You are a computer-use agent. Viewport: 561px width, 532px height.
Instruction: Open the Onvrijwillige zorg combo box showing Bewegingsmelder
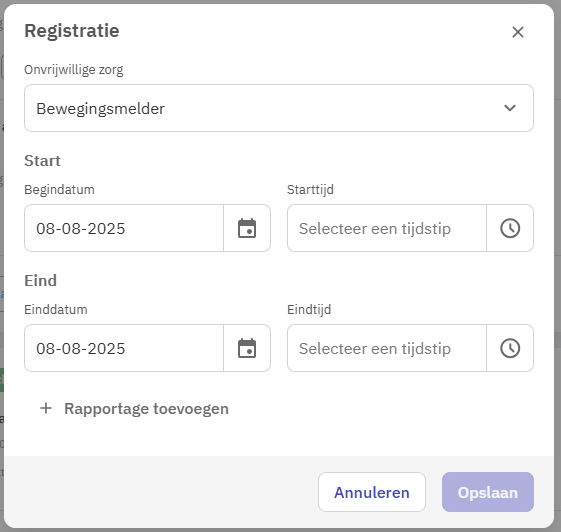[279, 108]
